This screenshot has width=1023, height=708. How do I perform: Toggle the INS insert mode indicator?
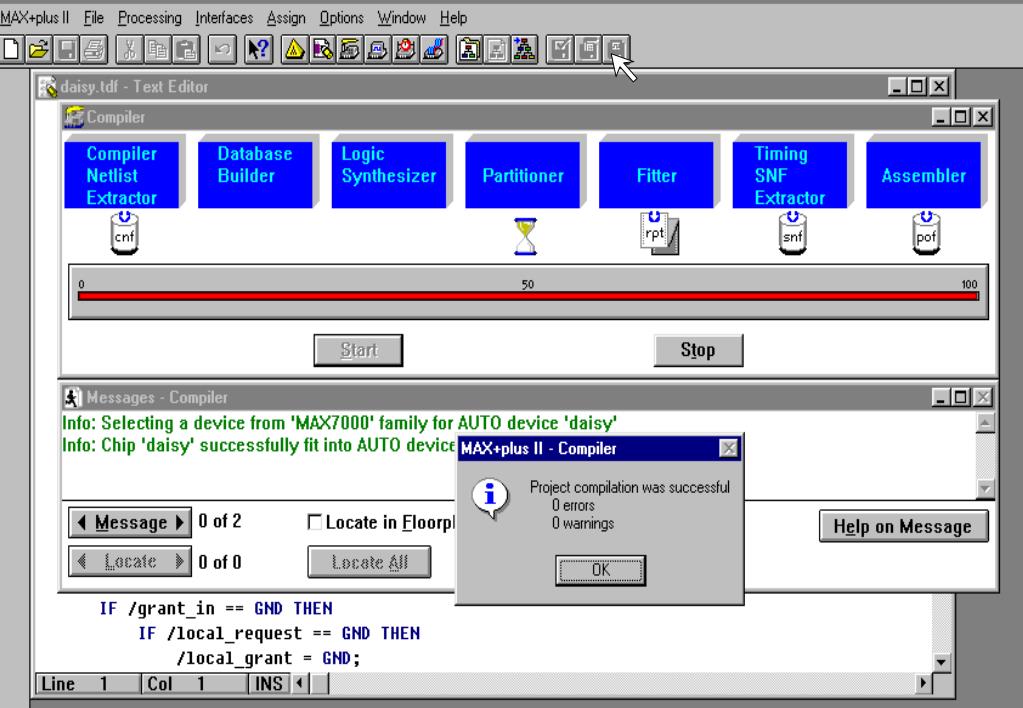pos(268,684)
